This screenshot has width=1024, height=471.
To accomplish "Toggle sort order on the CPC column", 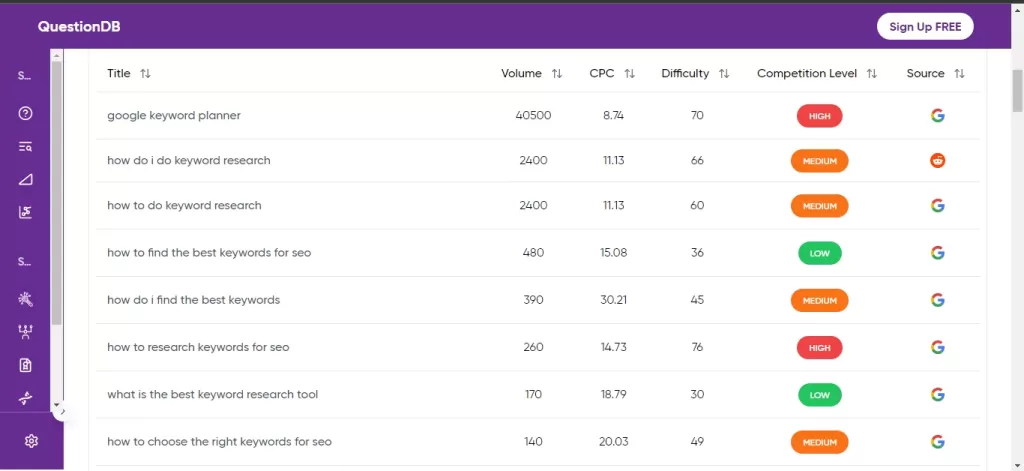I will tap(629, 74).
